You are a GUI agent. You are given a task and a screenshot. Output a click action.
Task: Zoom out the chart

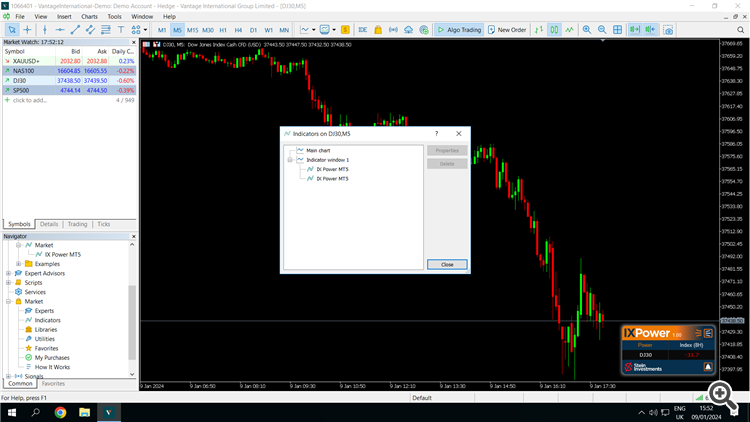(x=602, y=30)
